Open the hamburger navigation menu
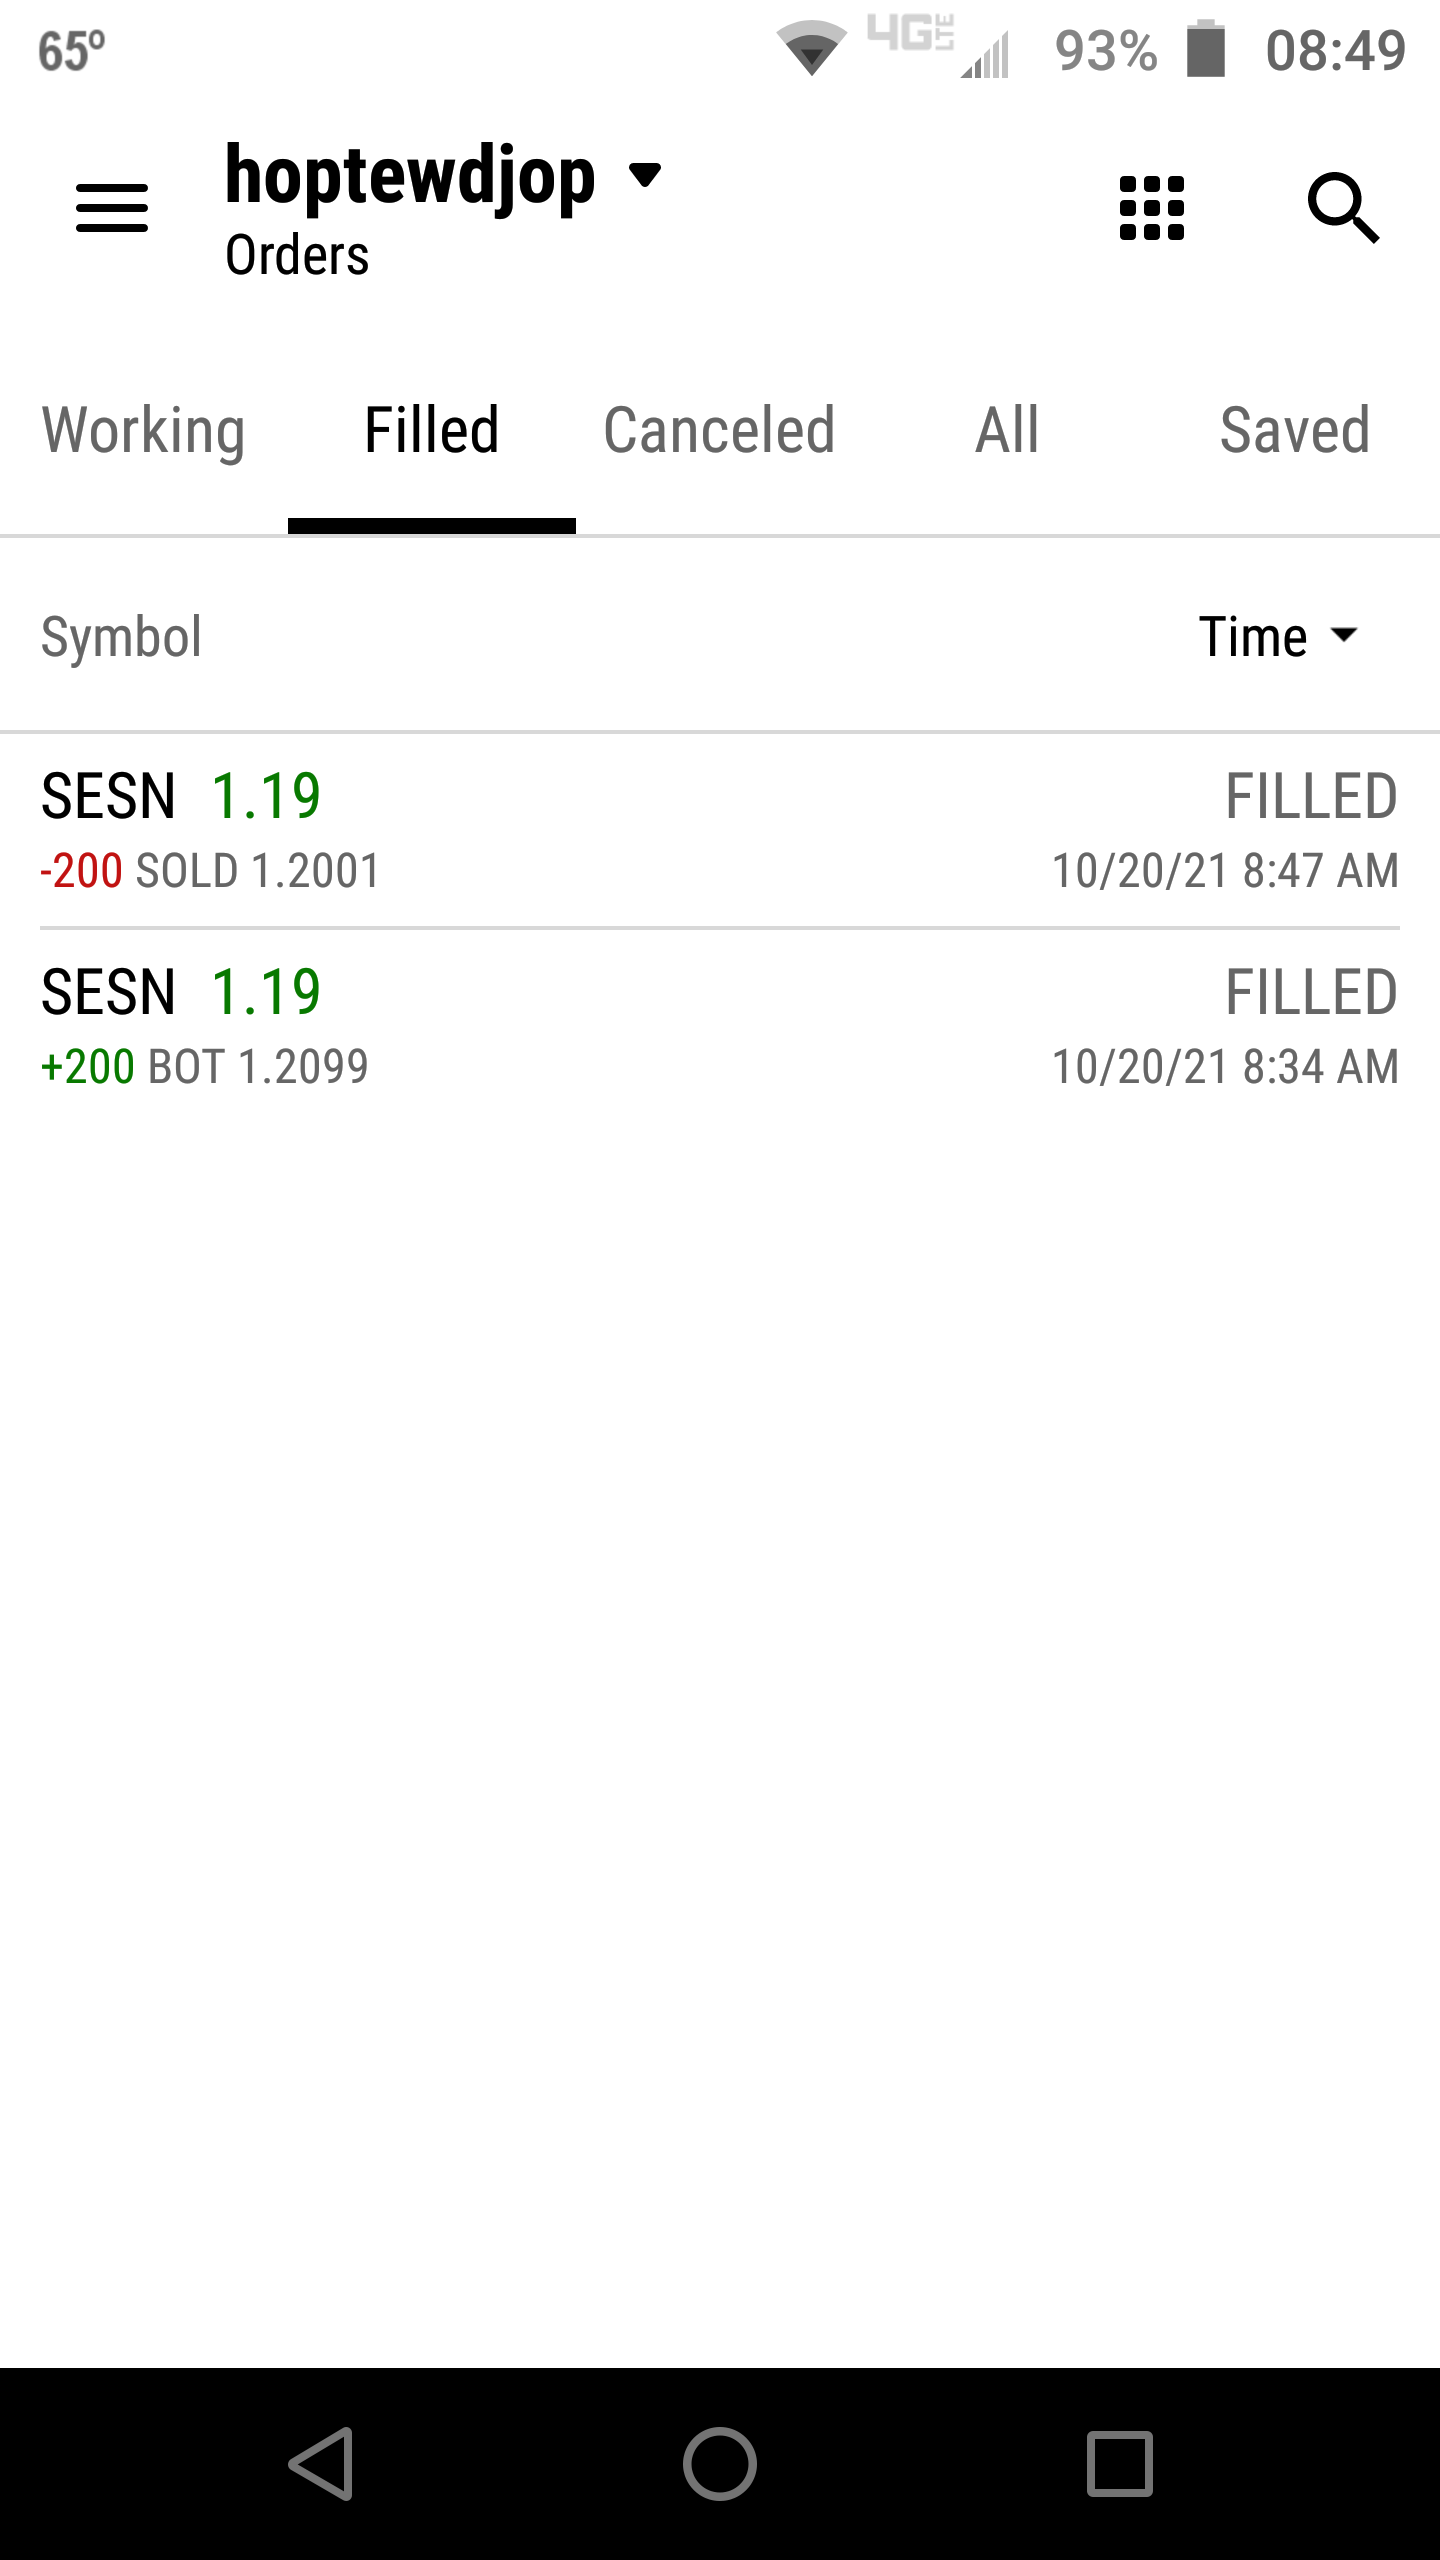The image size is (1440, 2560). pyautogui.click(x=112, y=208)
